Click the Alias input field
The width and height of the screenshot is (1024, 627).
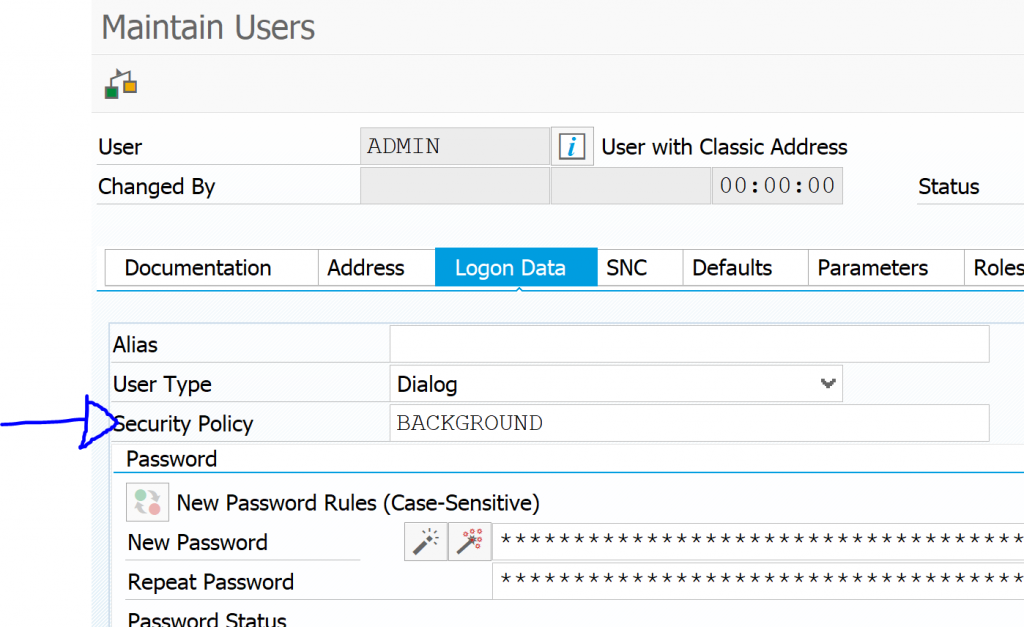click(688, 343)
